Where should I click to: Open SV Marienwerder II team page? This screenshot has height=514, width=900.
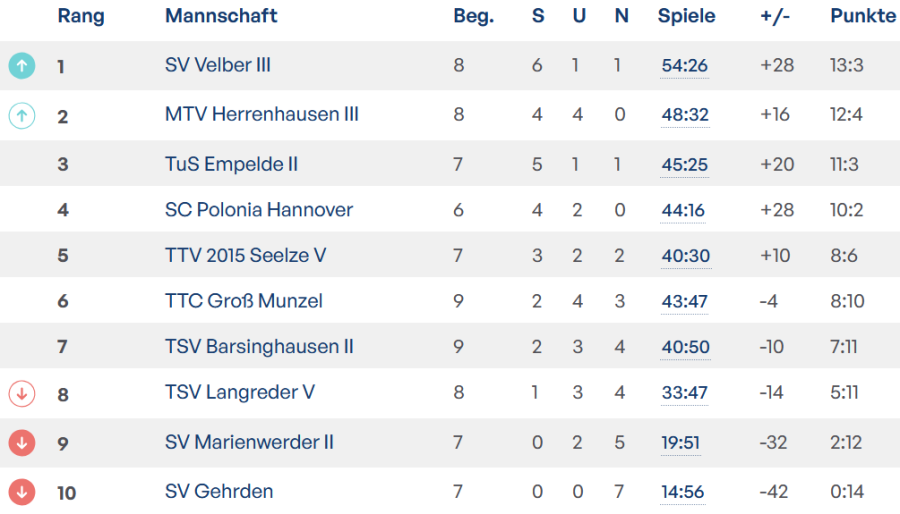coord(249,442)
